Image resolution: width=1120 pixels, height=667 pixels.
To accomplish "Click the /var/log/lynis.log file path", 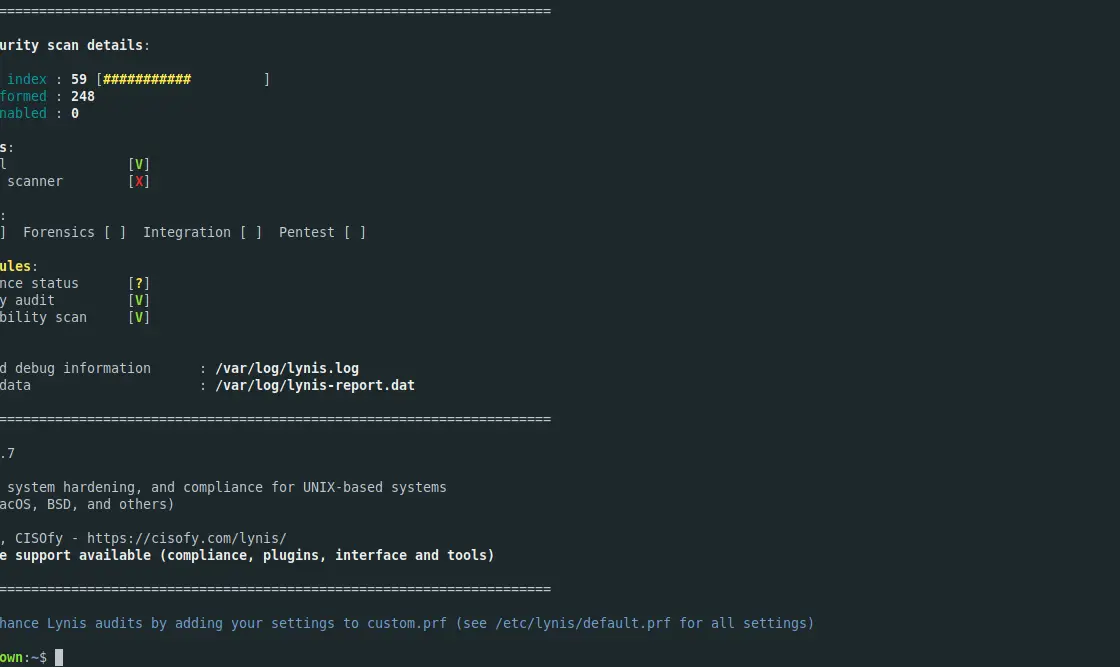I will 287,368.
